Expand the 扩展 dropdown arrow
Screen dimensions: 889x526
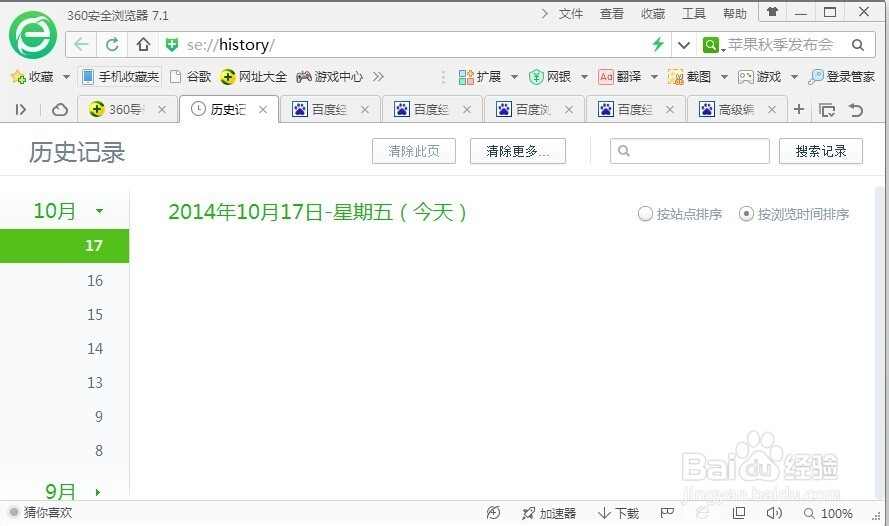click(514, 77)
